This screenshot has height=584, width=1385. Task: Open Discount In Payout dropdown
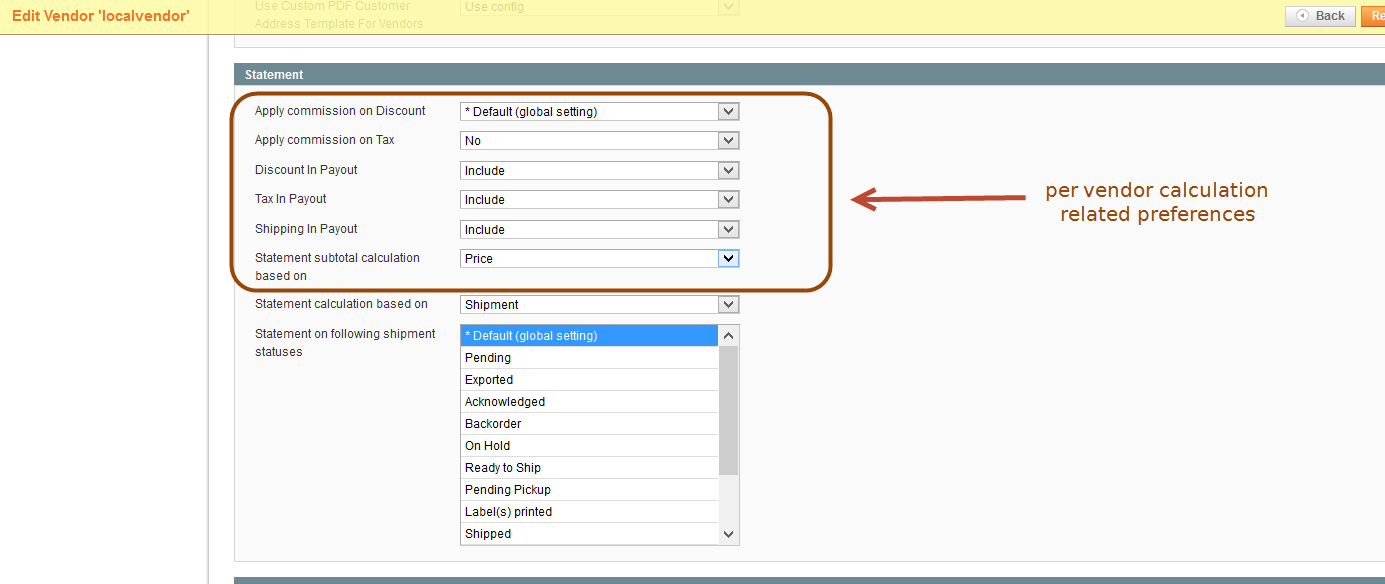tap(600, 171)
